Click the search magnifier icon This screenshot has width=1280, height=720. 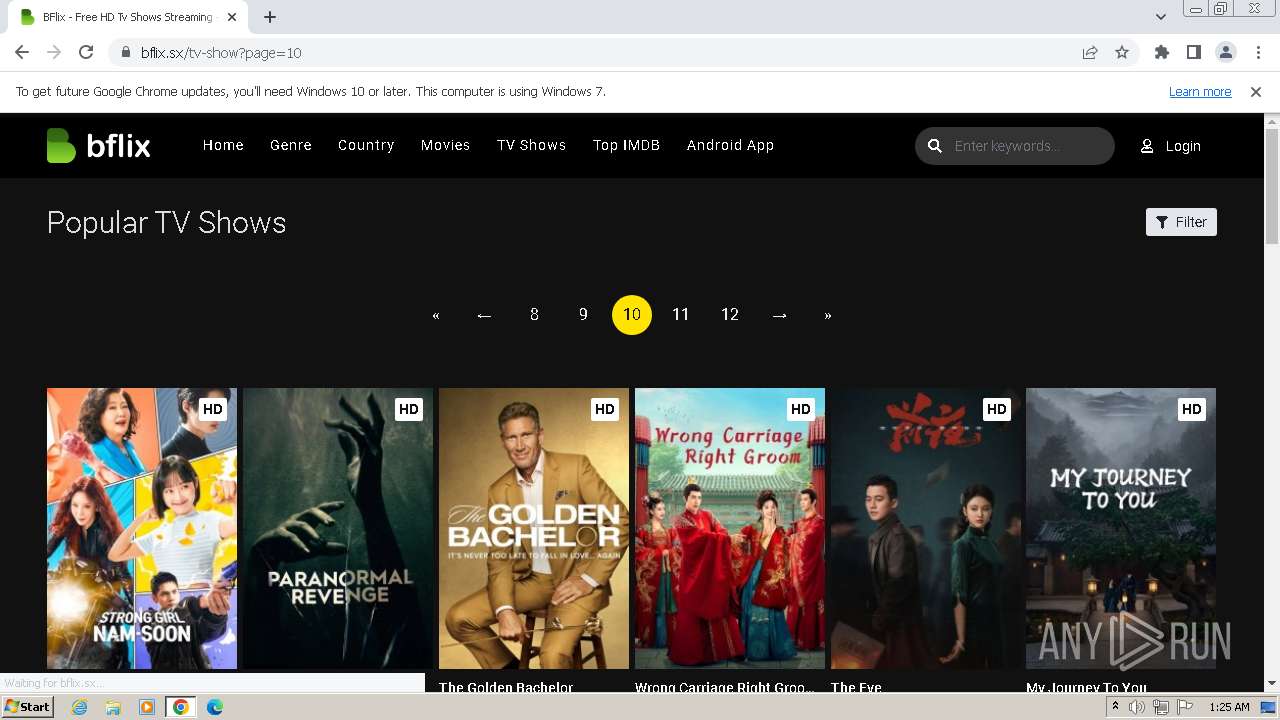[935, 146]
